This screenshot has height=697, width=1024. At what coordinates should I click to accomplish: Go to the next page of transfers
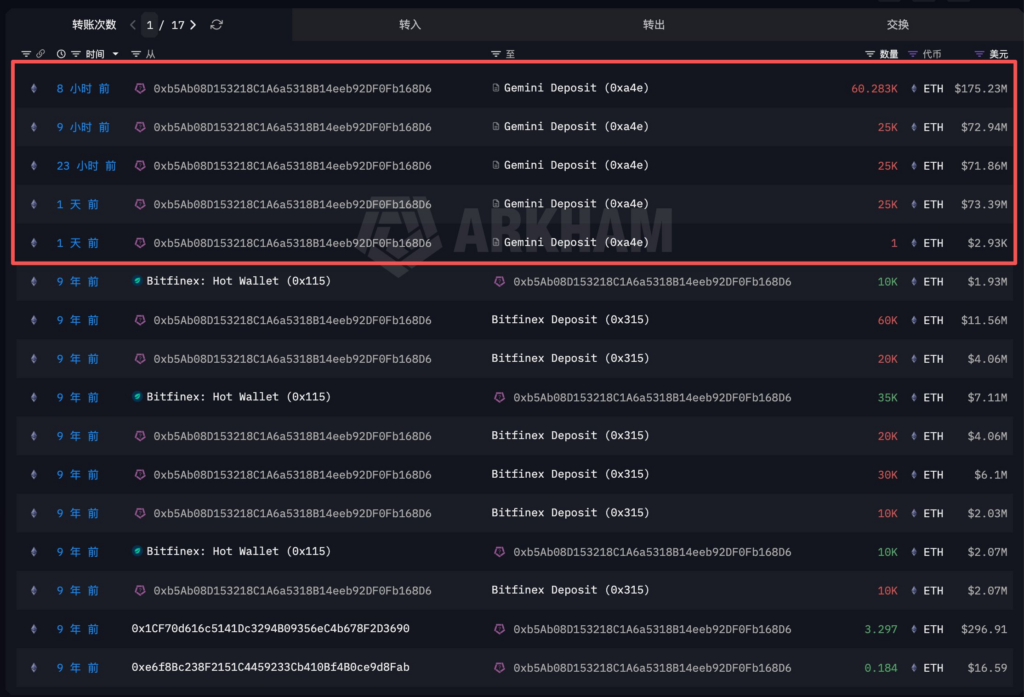193,25
